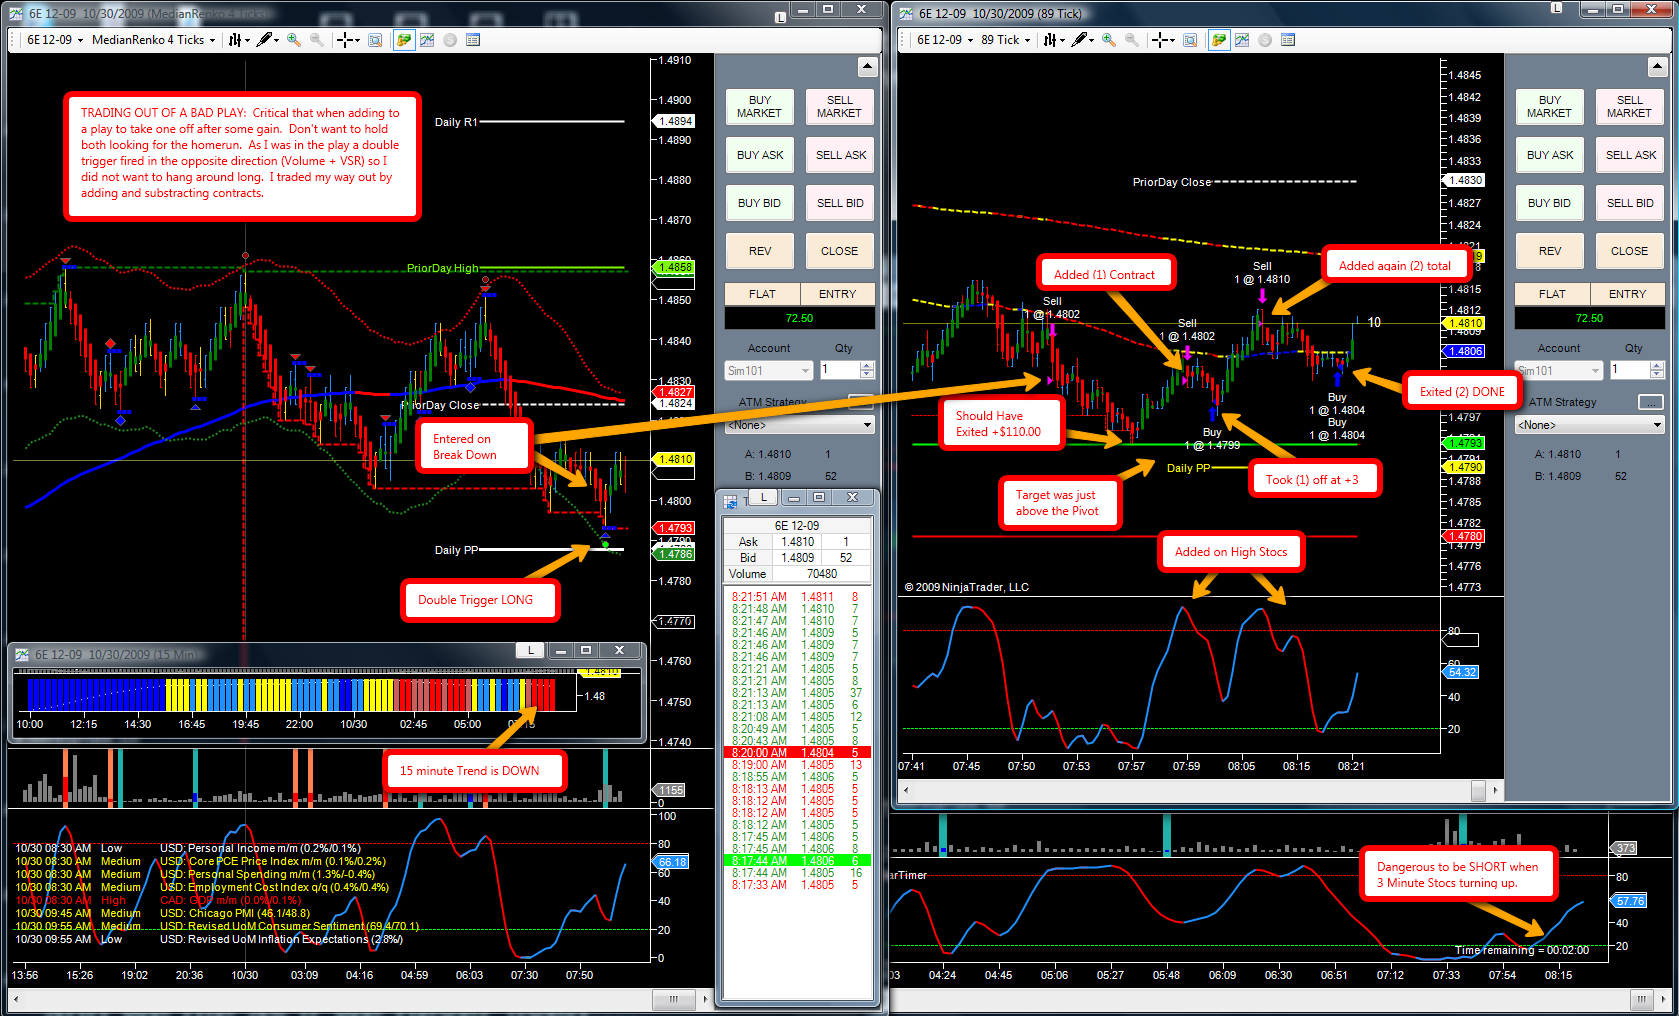Click zoom in magnifier on 89 Tick chart toolbar

[x=1109, y=40]
